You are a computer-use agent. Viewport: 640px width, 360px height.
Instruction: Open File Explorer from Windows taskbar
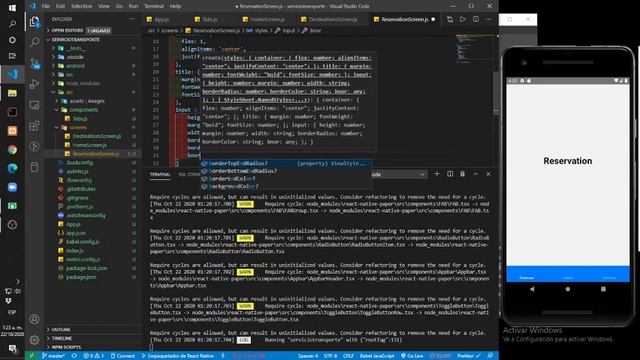(x=12, y=93)
